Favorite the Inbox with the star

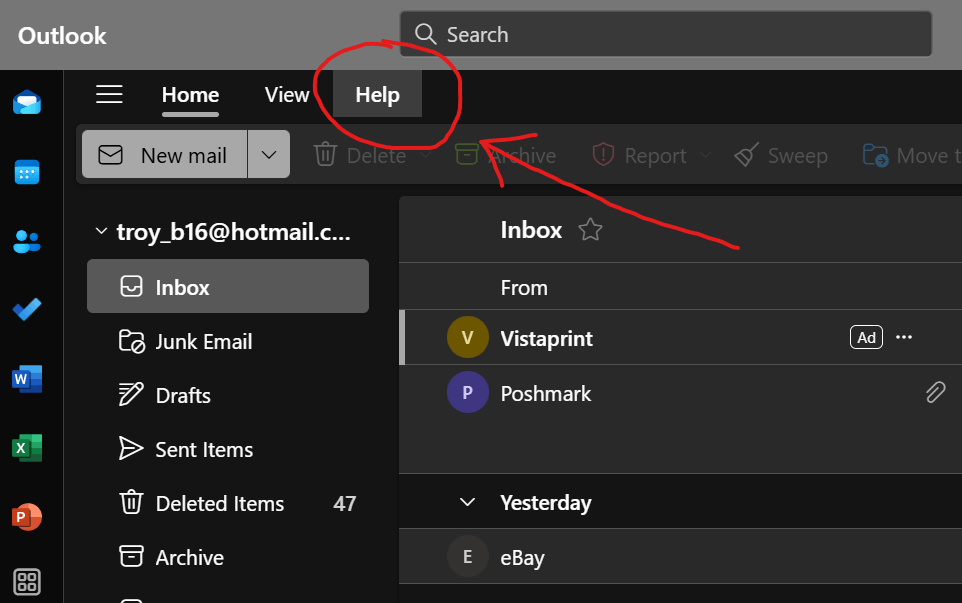click(x=590, y=229)
